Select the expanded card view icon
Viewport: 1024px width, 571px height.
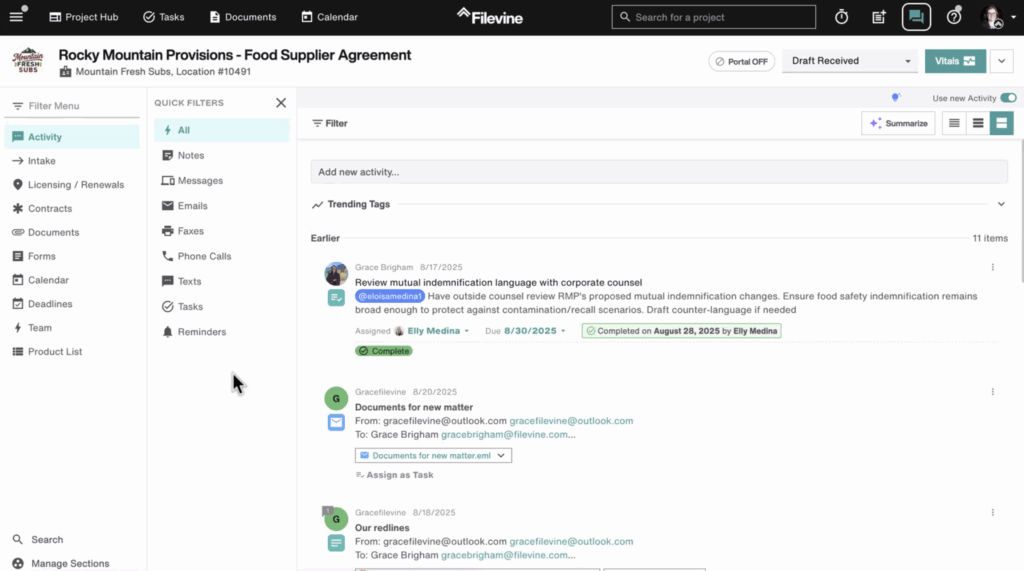(1001, 123)
